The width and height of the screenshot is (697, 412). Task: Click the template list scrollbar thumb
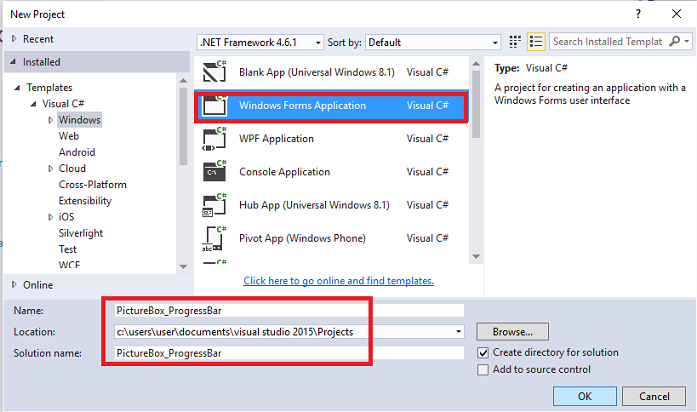(x=476, y=104)
